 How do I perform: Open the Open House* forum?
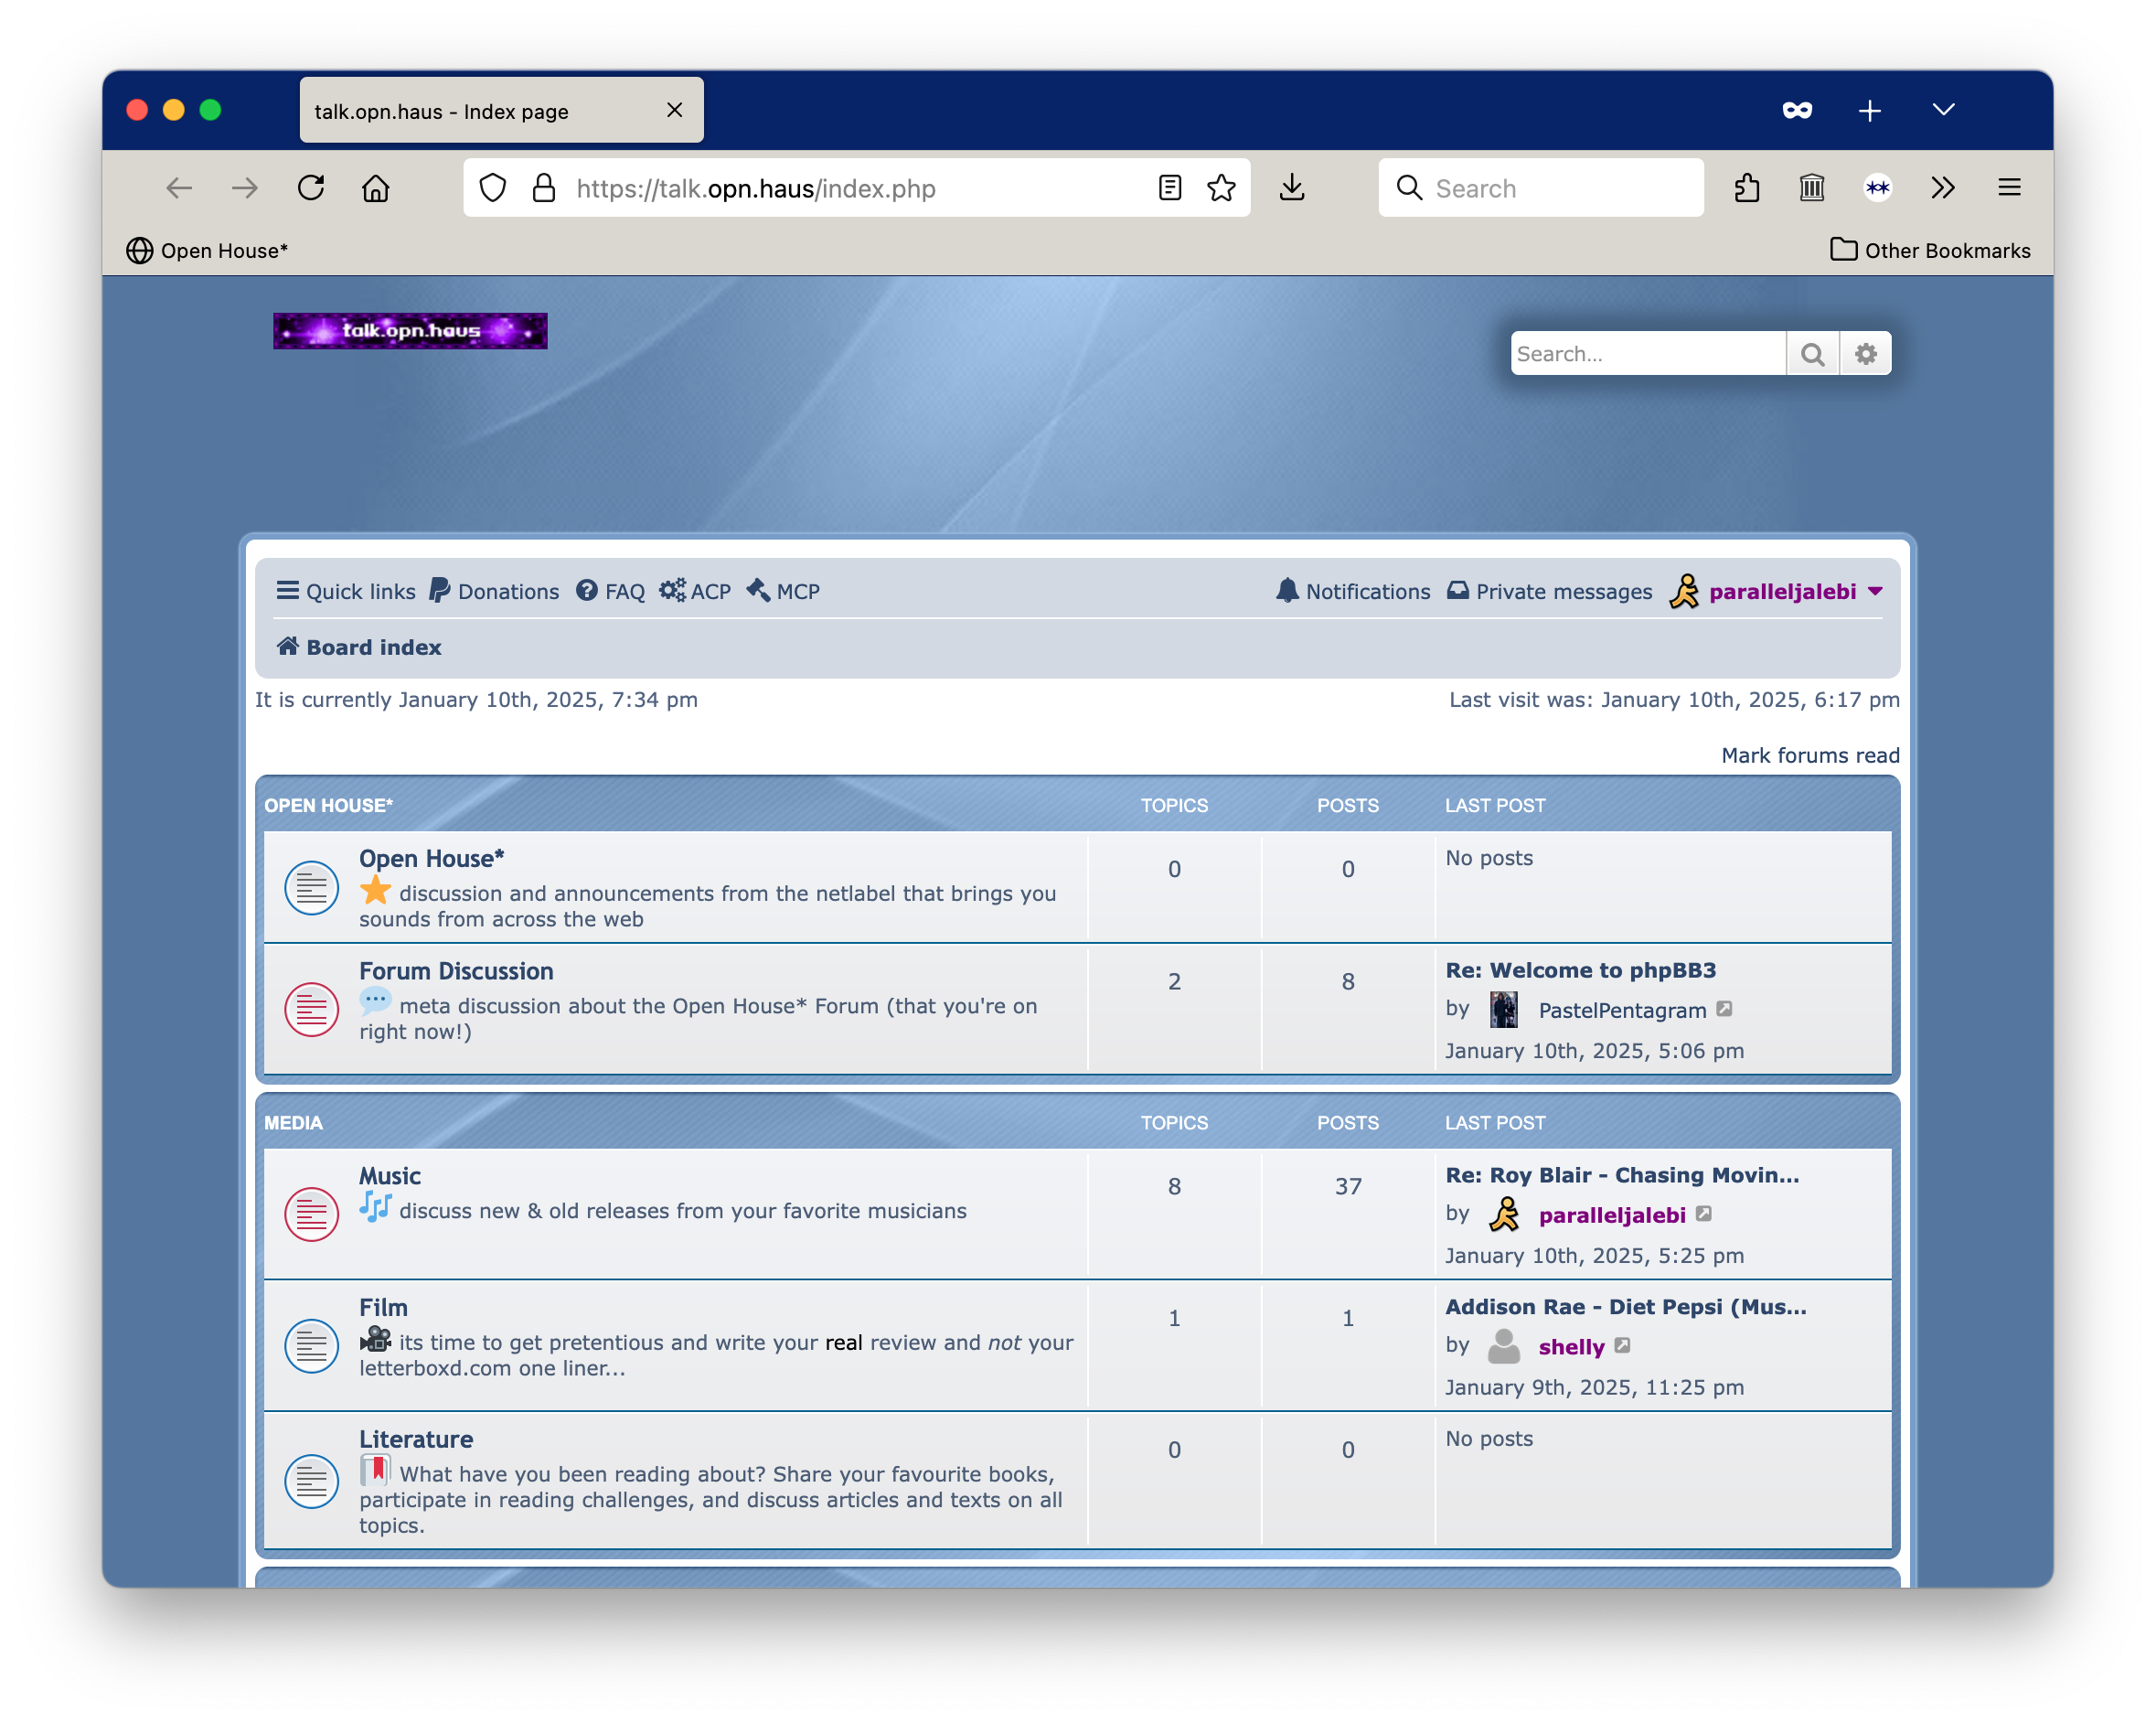[x=431, y=858]
